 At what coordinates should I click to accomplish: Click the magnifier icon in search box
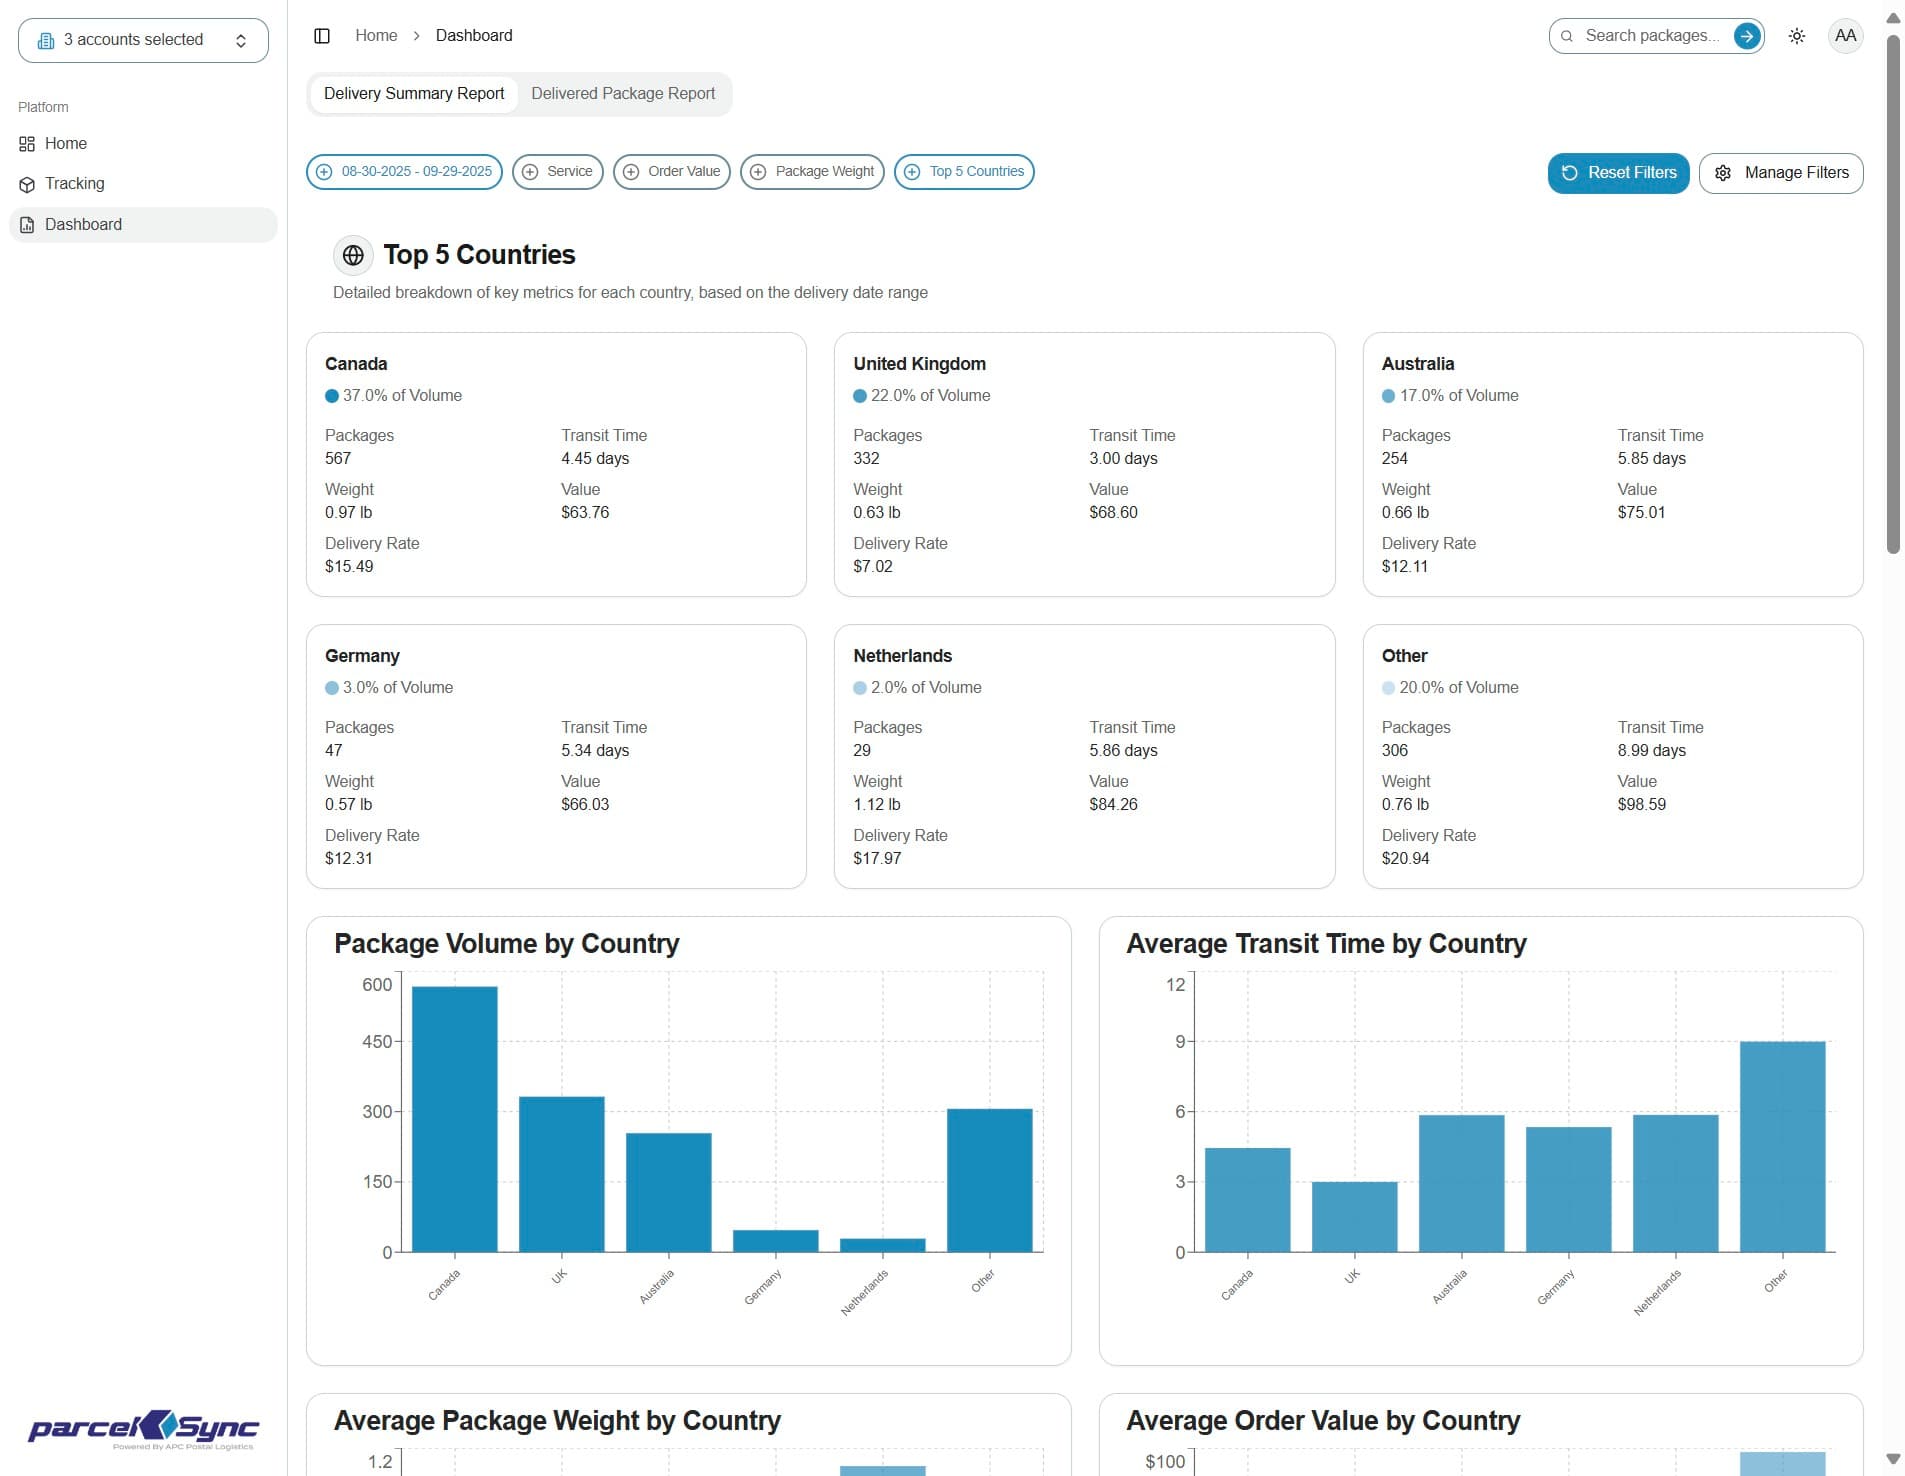pos(1567,36)
